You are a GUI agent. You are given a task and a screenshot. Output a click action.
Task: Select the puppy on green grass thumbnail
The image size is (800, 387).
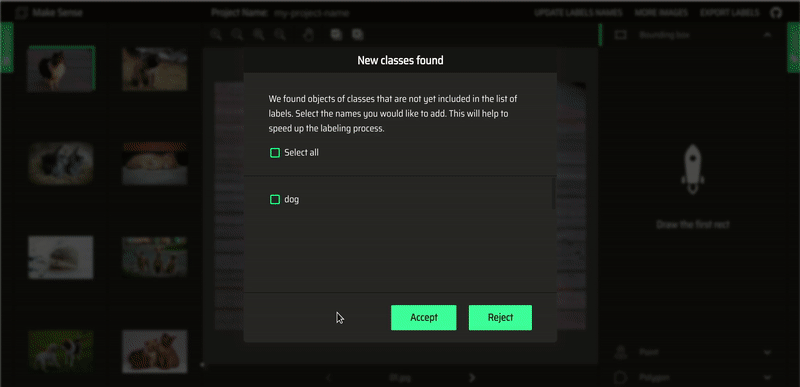[61, 351]
